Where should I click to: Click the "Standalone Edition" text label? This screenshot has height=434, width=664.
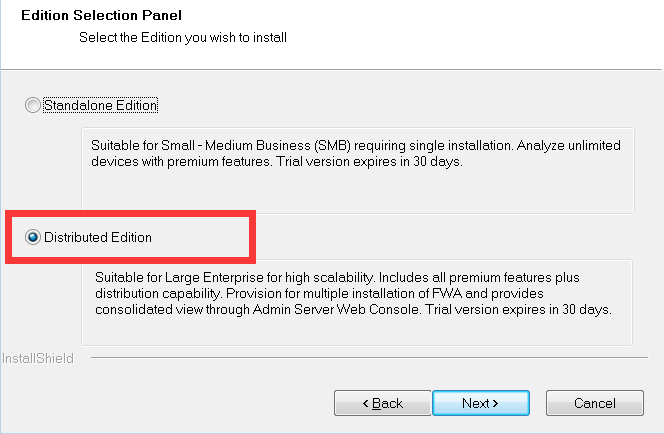(x=101, y=105)
